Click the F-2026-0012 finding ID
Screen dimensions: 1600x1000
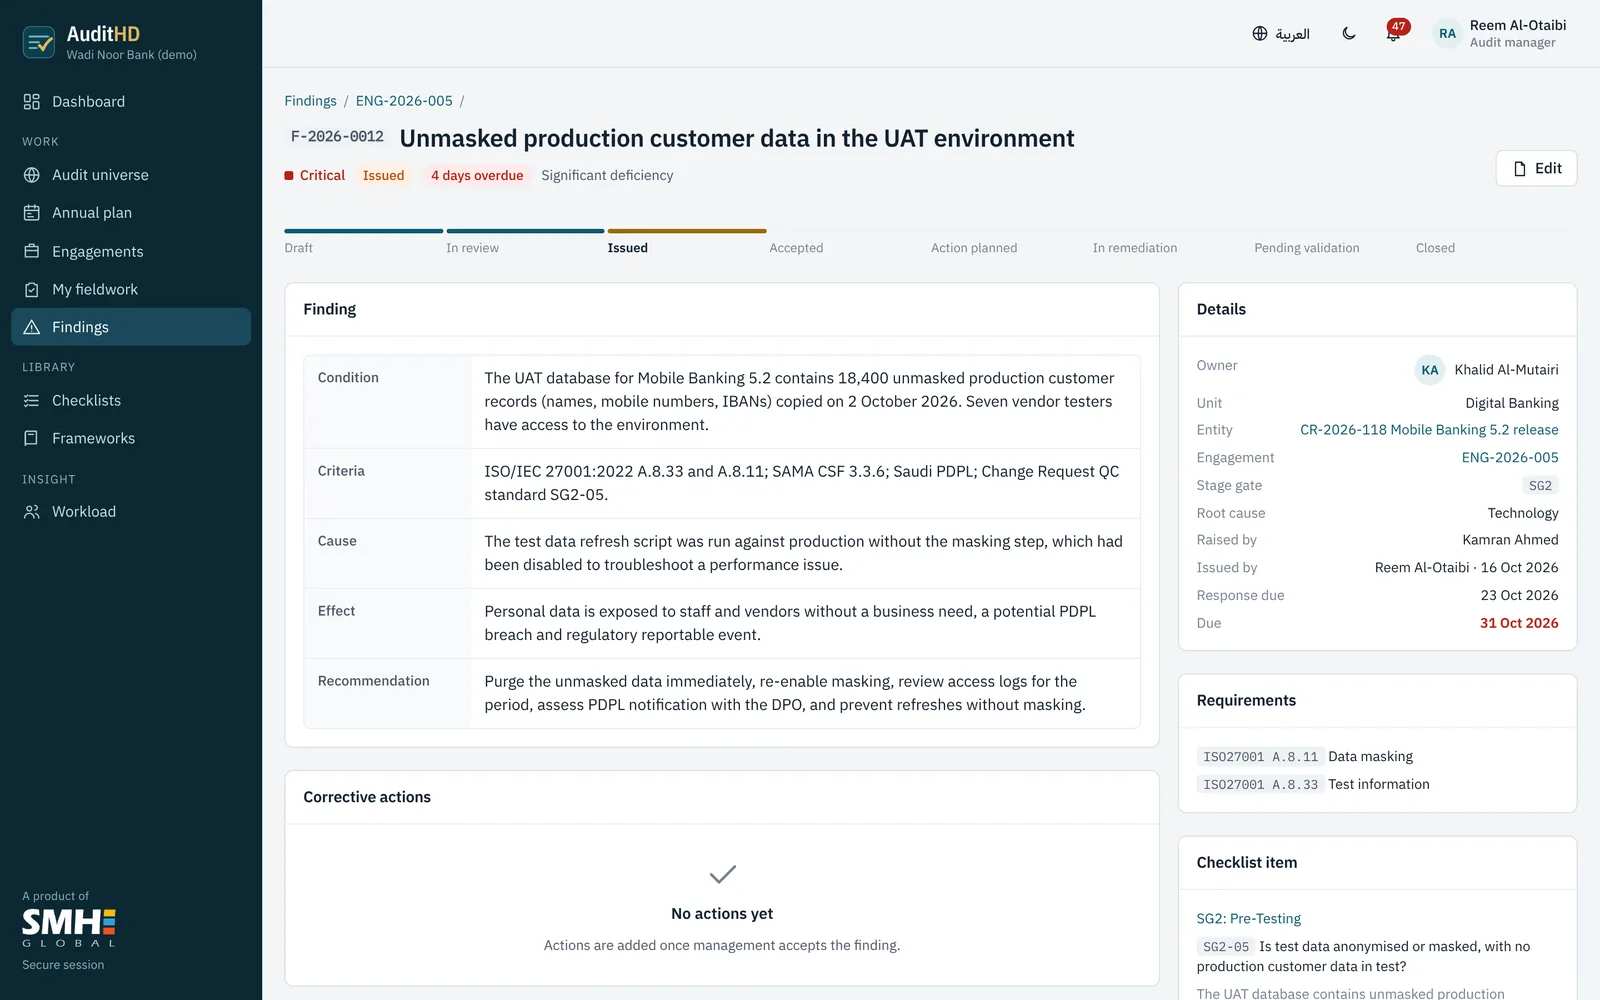(337, 137)
